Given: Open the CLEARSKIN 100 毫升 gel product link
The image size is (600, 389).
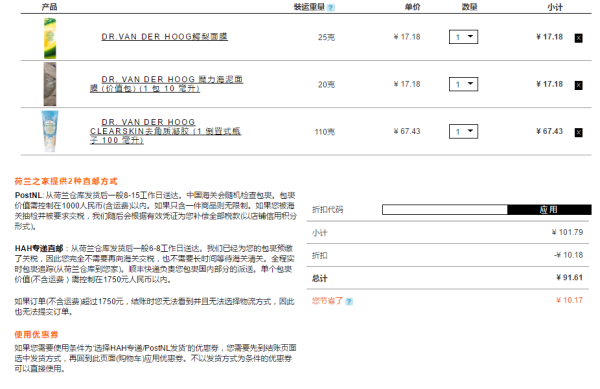Looking at the screenshot, I should click(165, 131).
